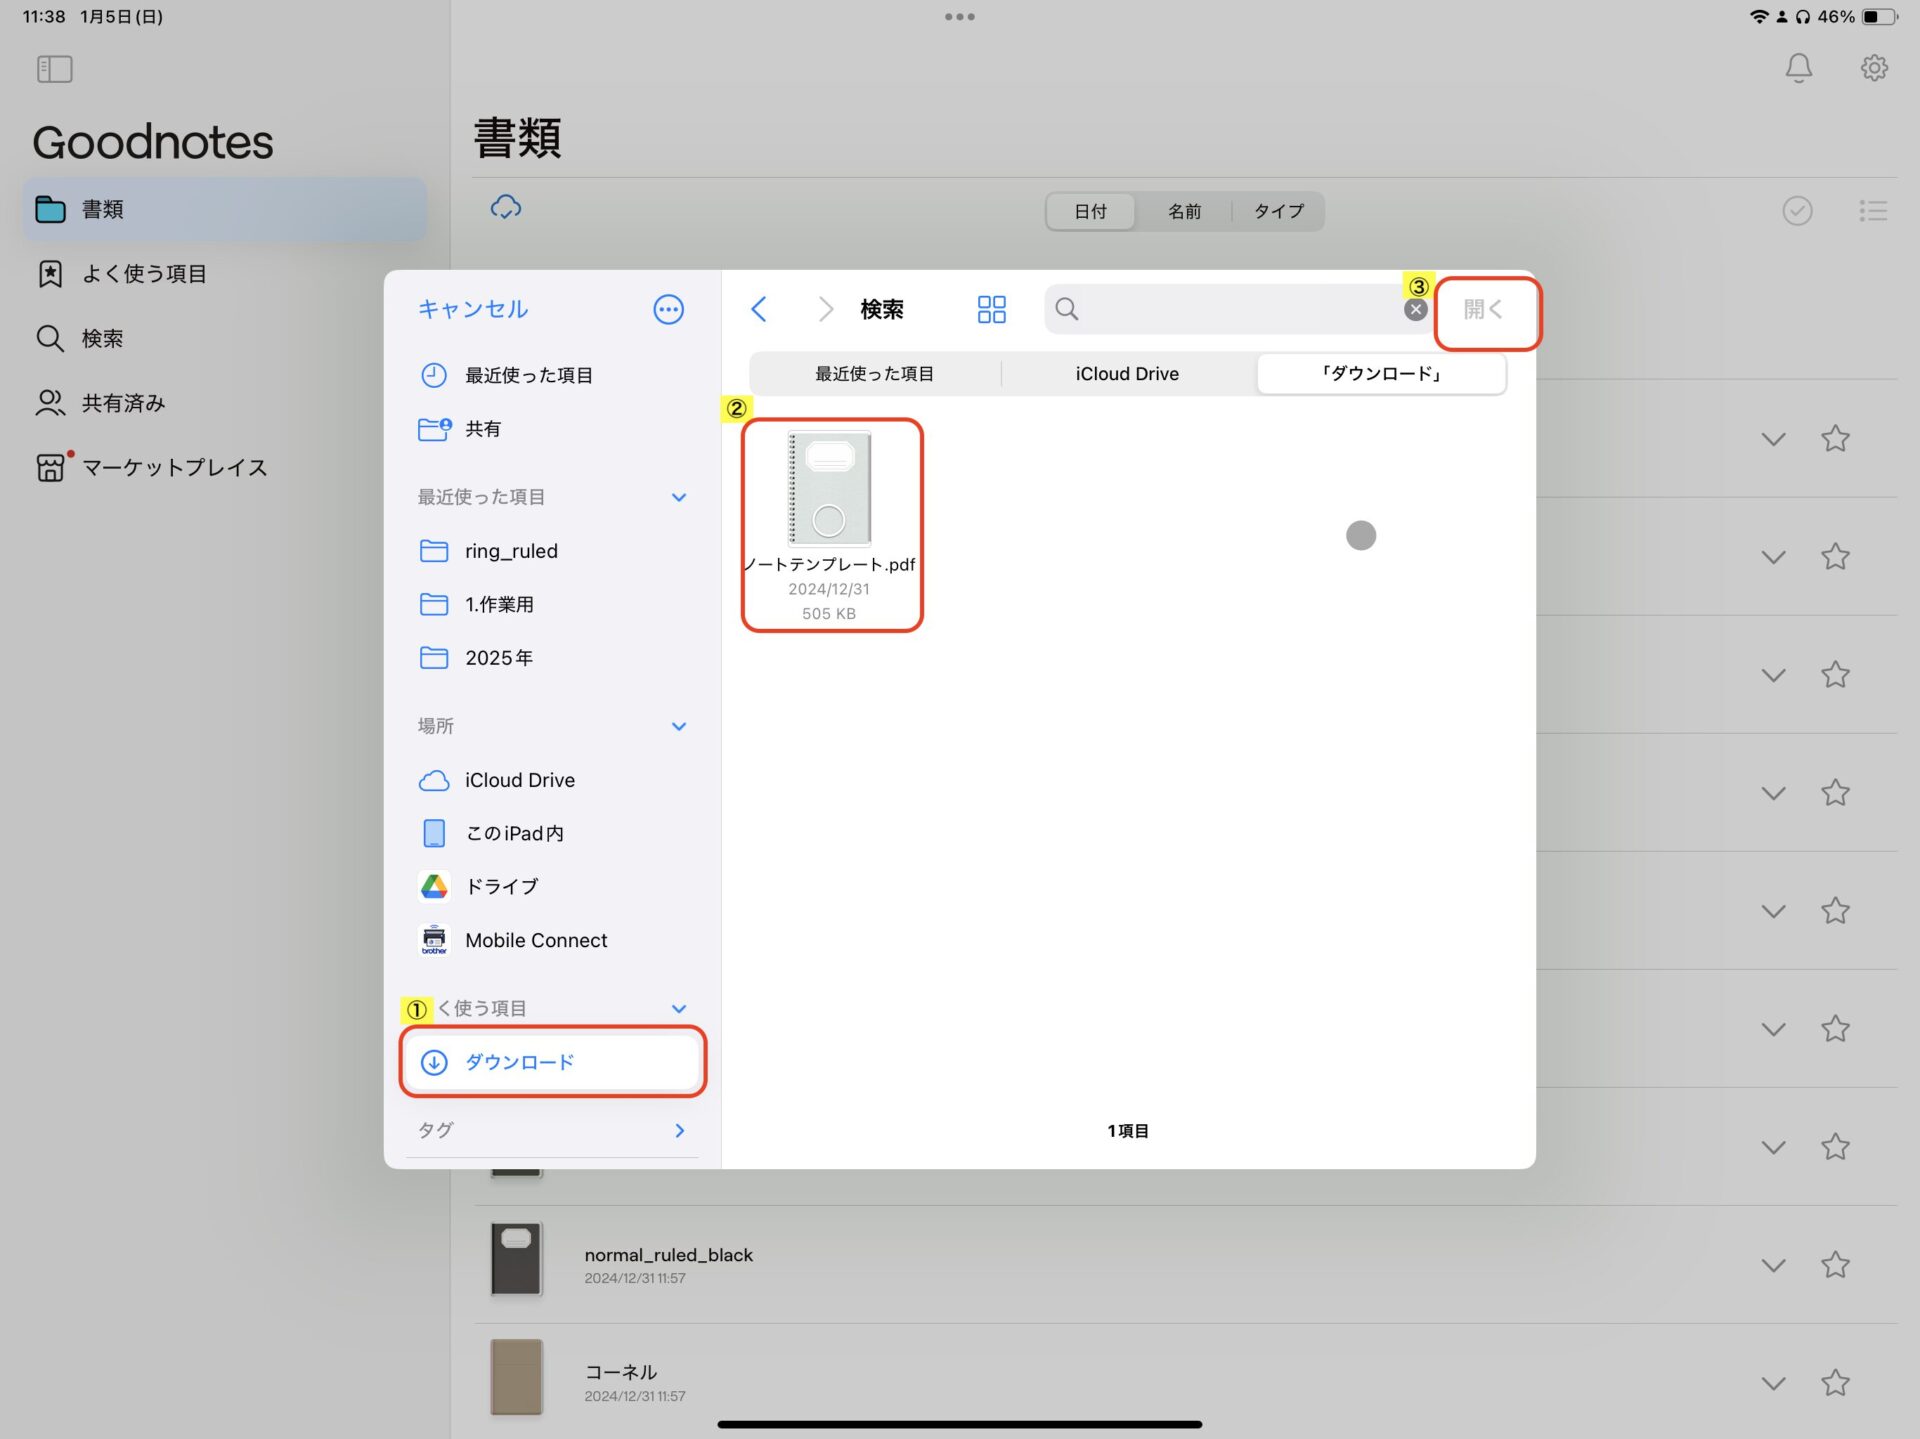The image size is (1920, 1439).
Task: Collapse 場所 section
Action: [679, 726]
